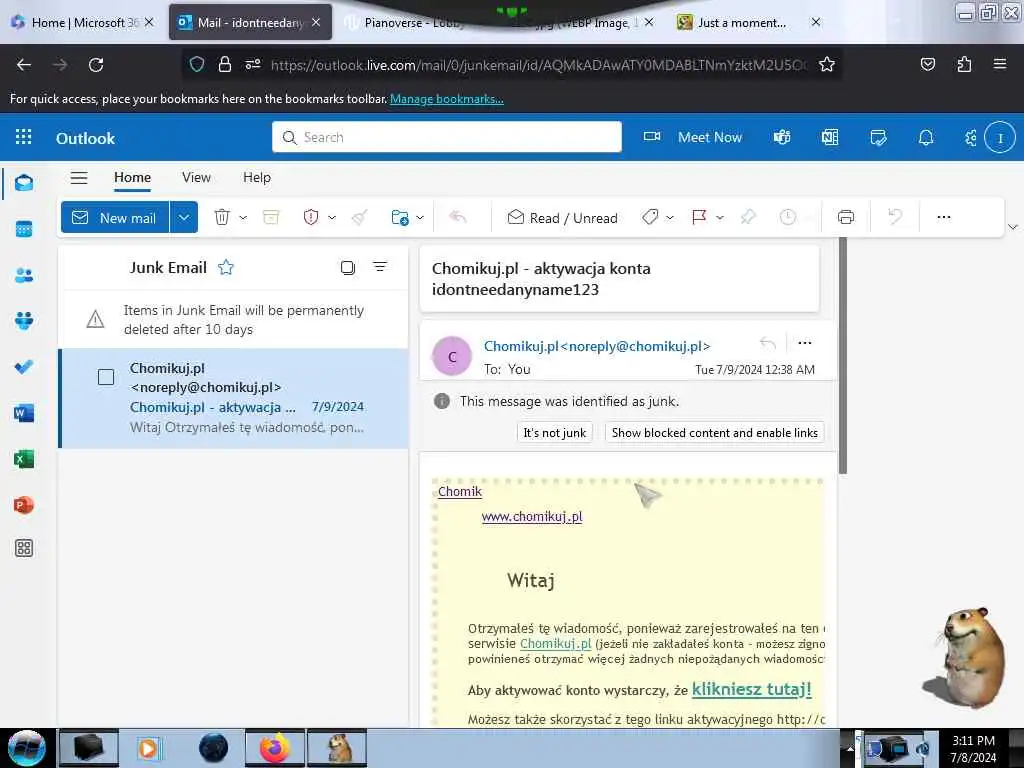Click the Archive icon in ribbon
1024x768 pixels.
coord(271,217)
